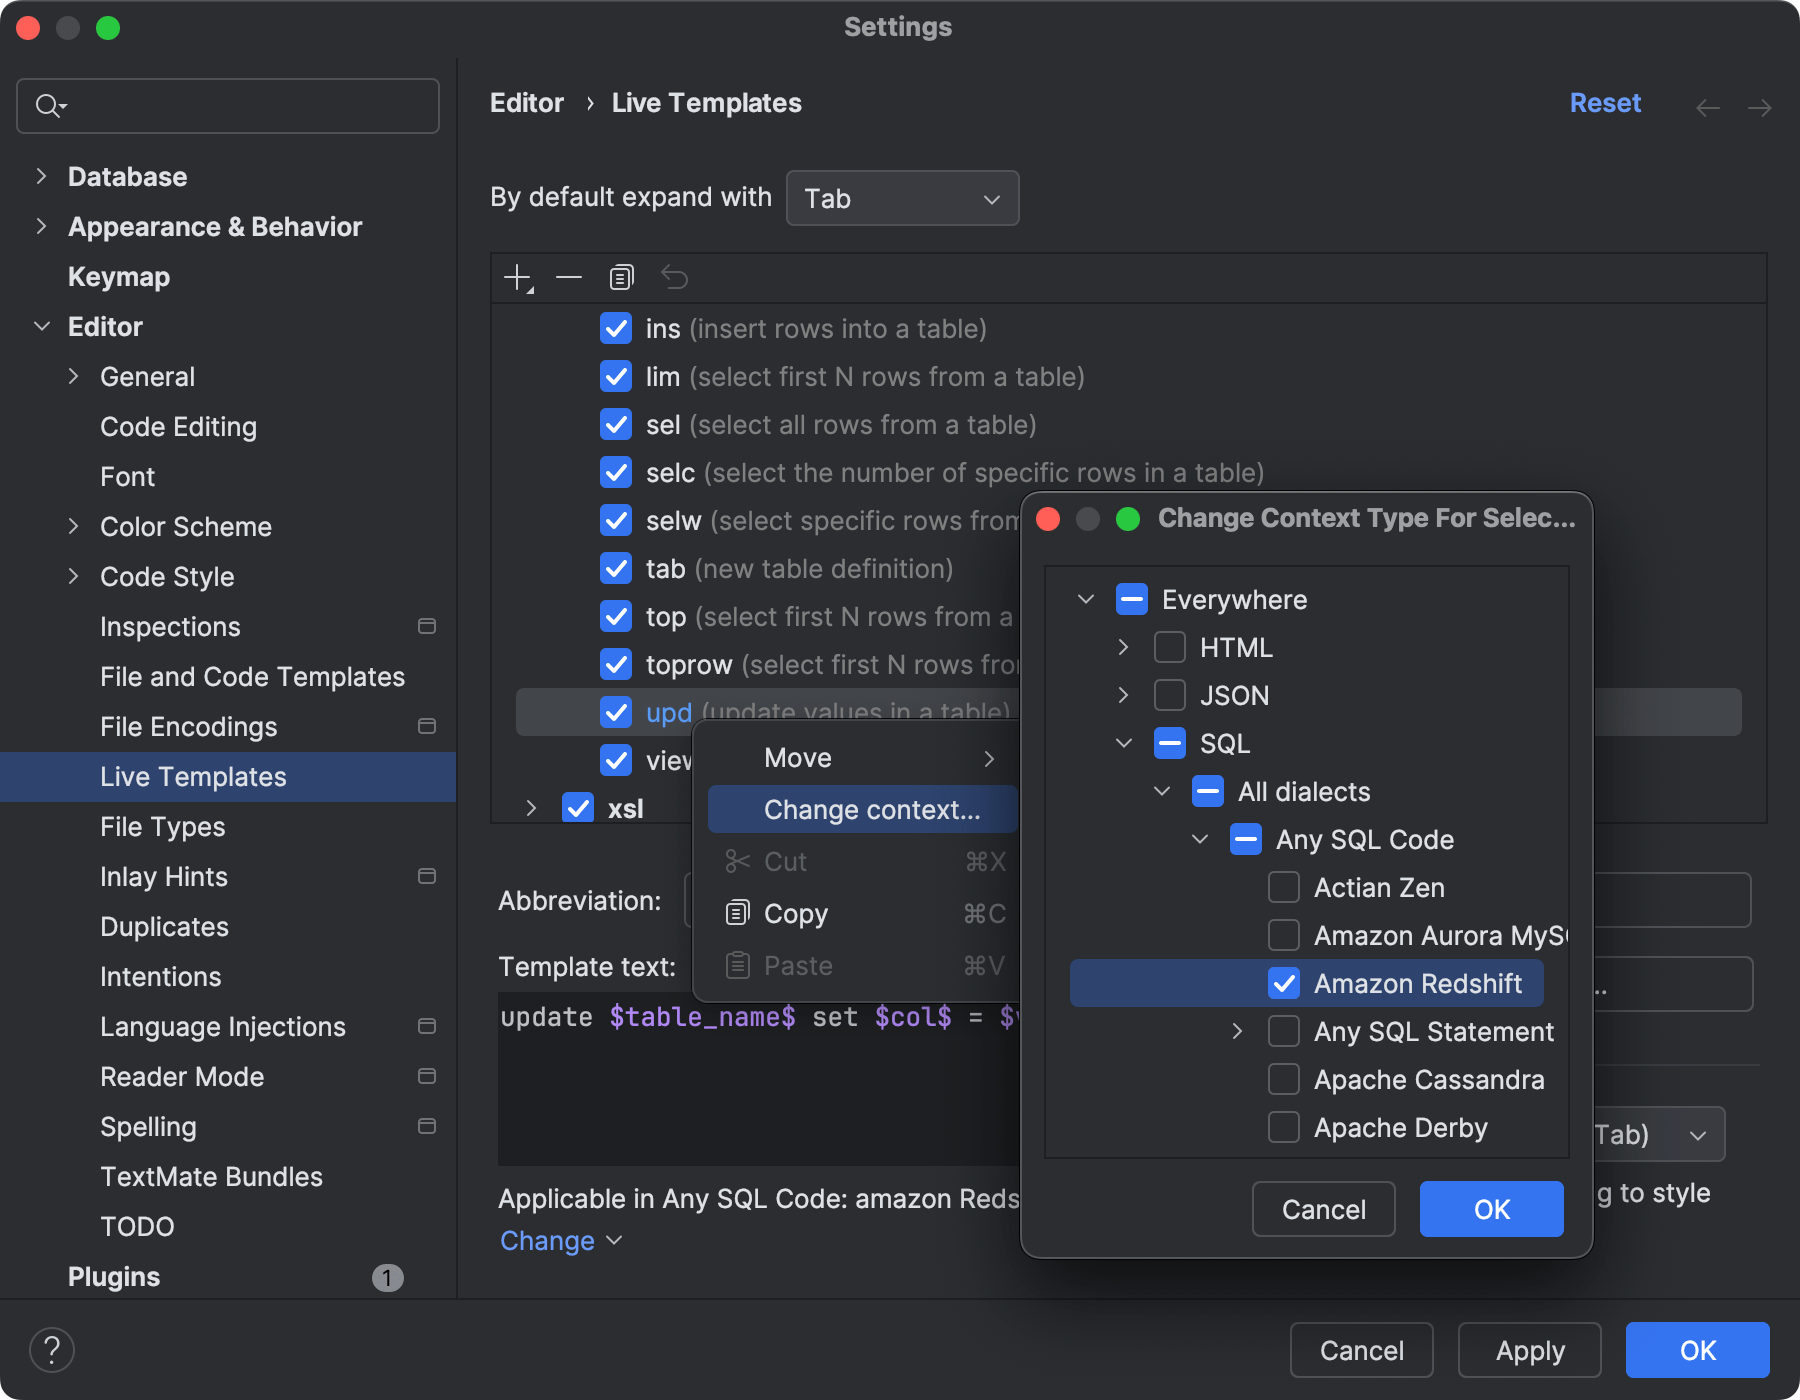Open help using the question mark icon
The image size is (1800, 1400).
tap(52, 1349)
